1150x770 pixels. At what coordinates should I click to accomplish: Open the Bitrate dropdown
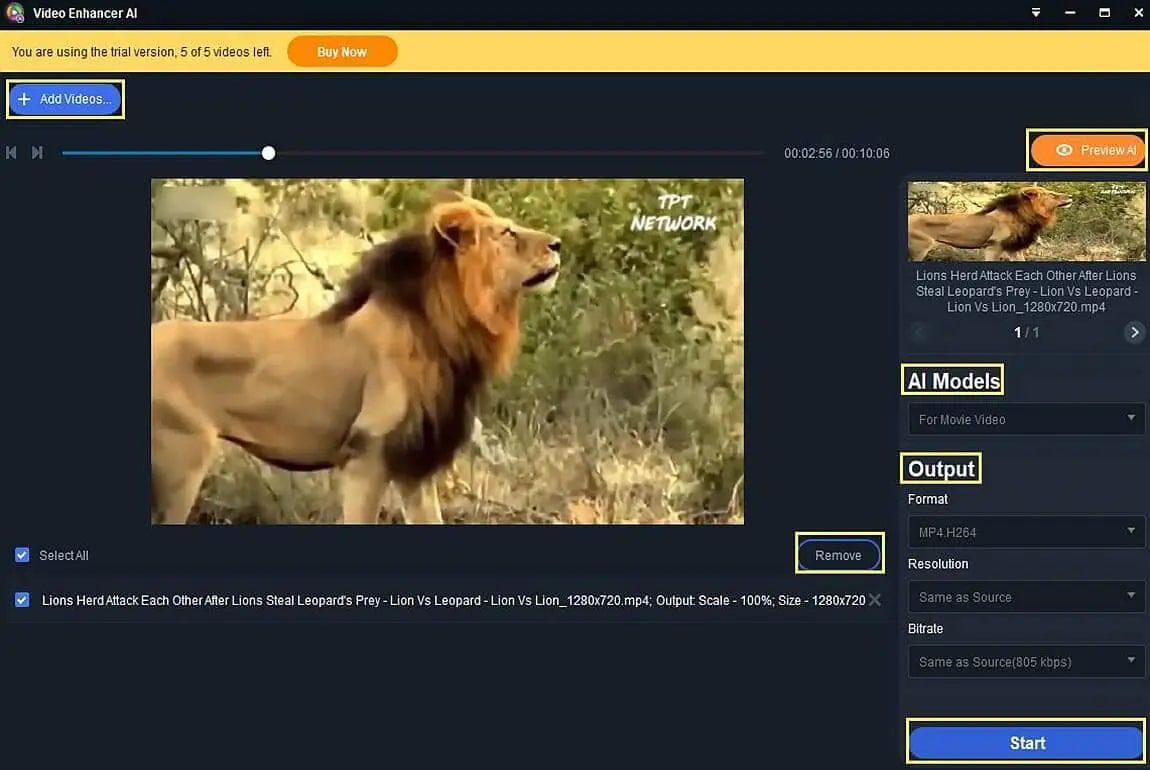(1025, 661)
